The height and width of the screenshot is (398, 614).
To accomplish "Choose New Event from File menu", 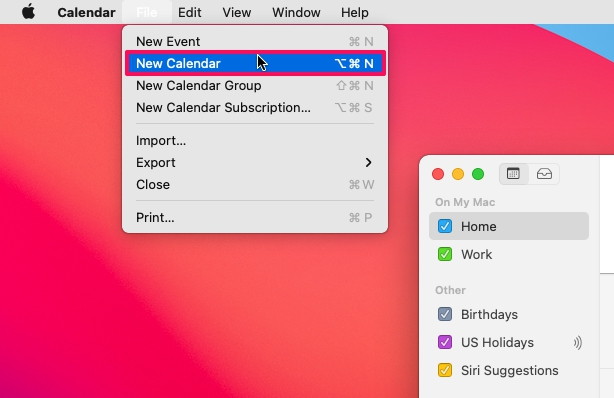I will pyautogui.click(x=255, y=42).
